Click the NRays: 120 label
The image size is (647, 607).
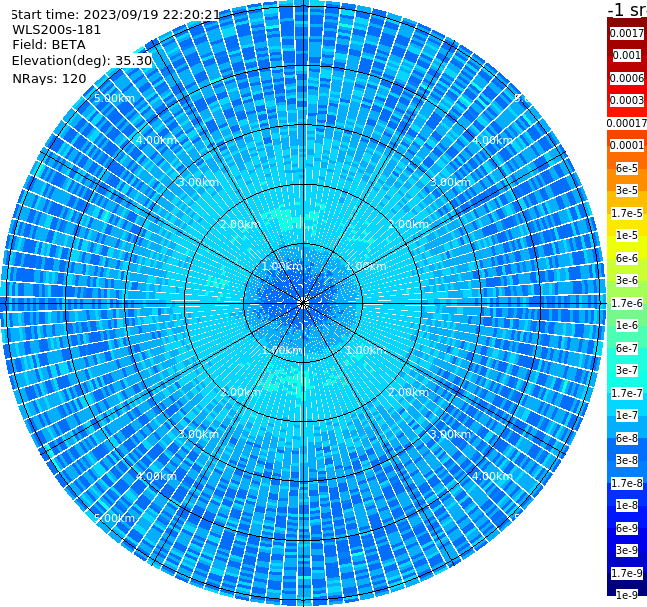coord(49,78)
